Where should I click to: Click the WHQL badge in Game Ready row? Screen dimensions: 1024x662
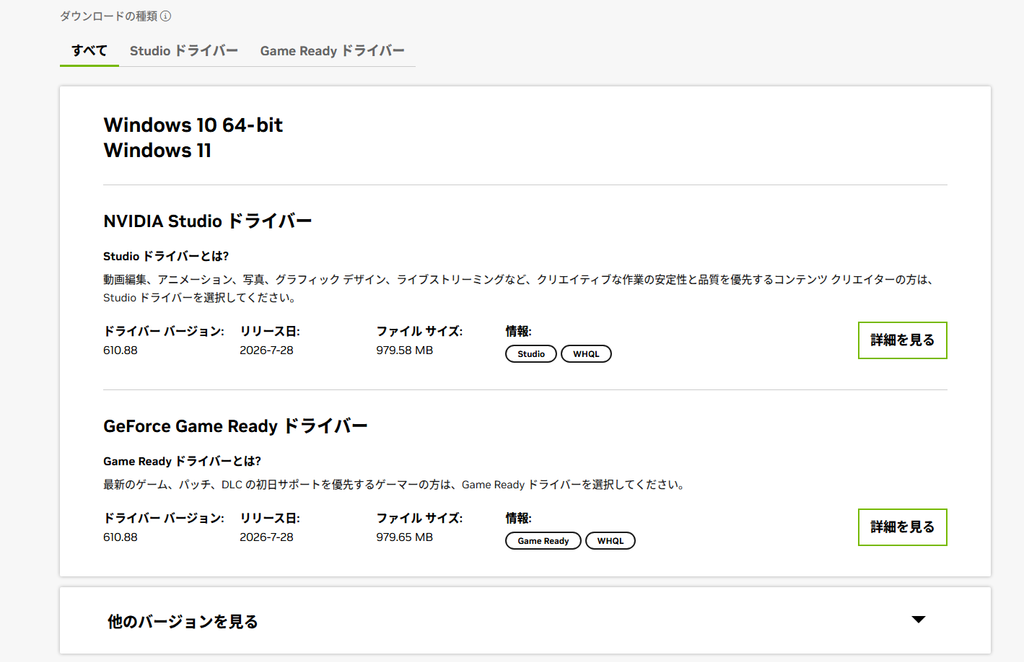point(610,541)
